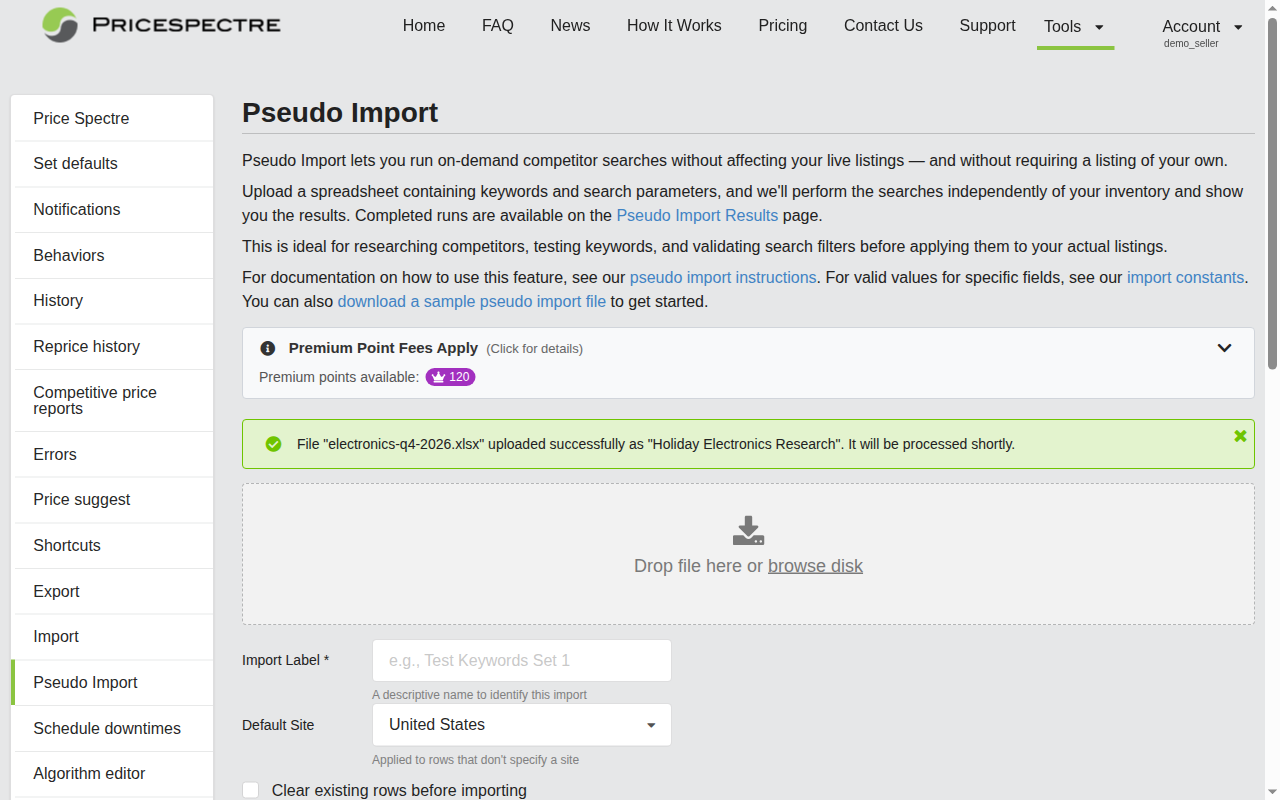The image size is (1280, 800).
Task: Click the green checkmark in the success banner
Action: coord(273,443)
